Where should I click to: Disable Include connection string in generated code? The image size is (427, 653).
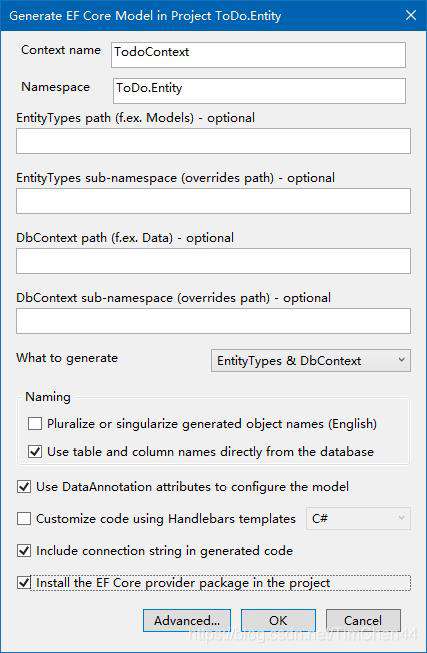24,551
